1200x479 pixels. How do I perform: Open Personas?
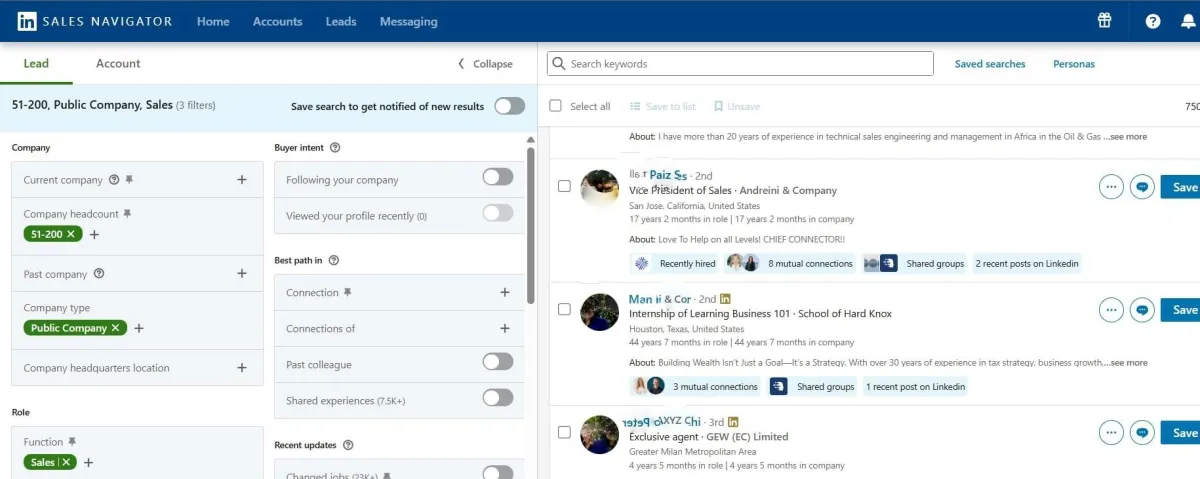click(1074, 64)
